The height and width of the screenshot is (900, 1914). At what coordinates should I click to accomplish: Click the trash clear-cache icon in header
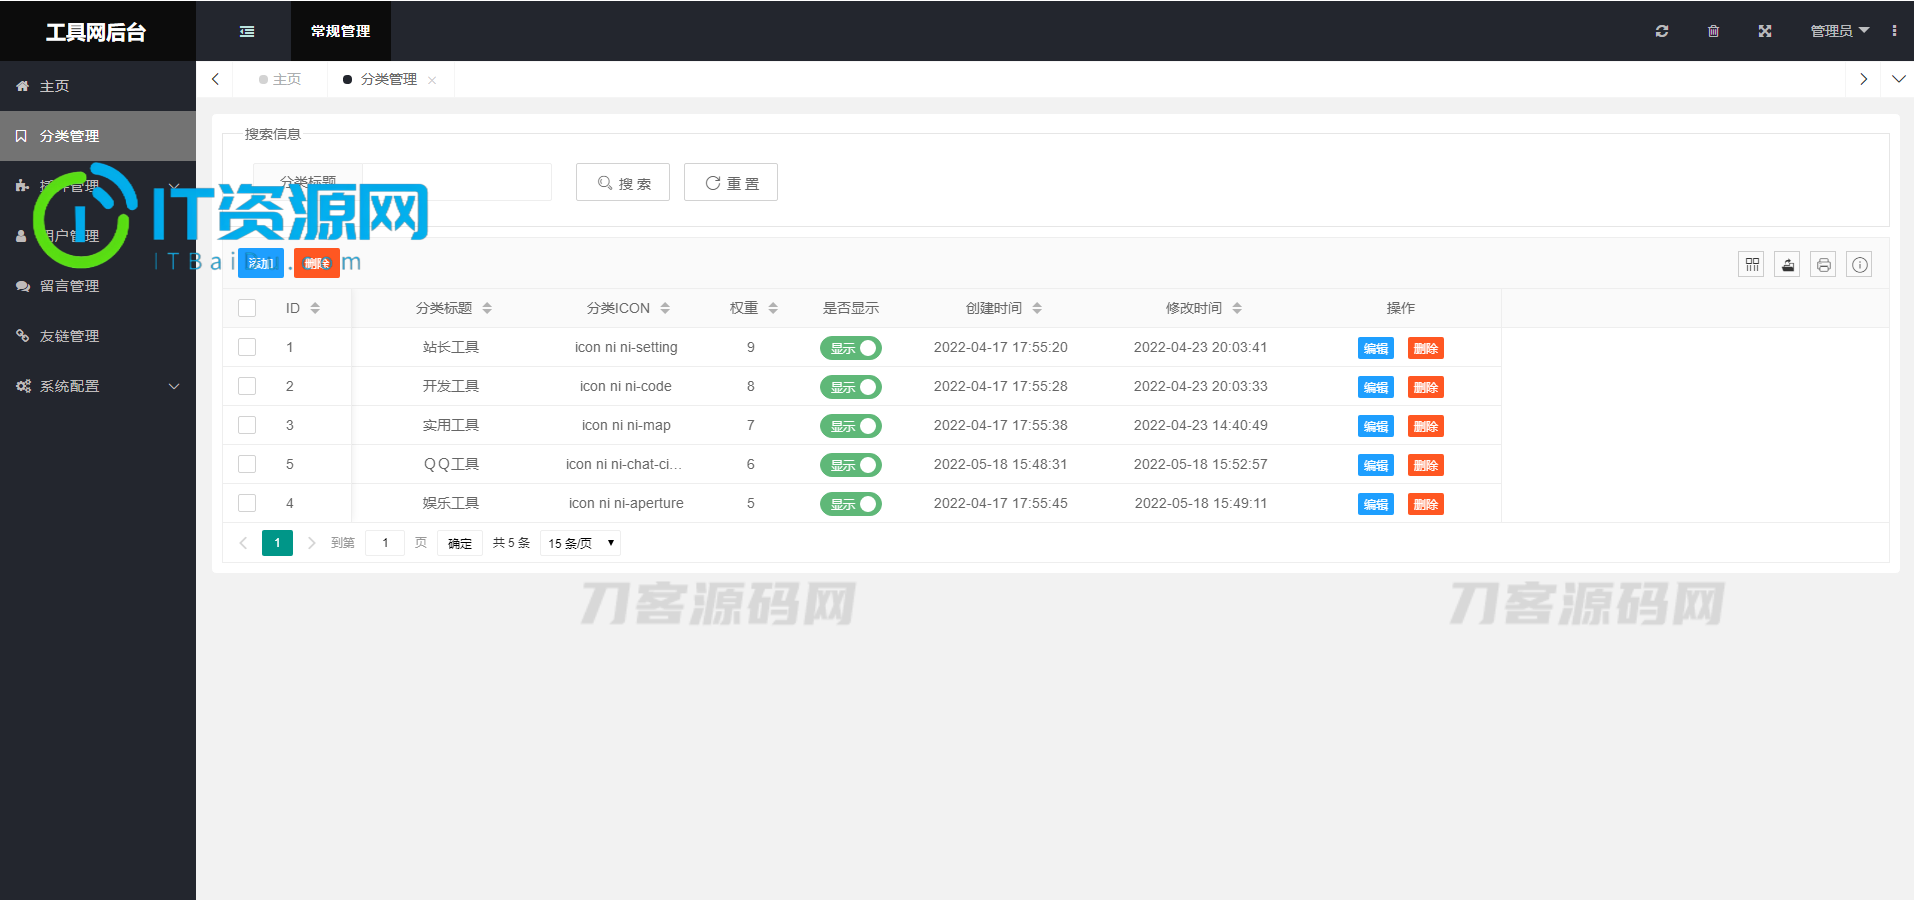1713,31
